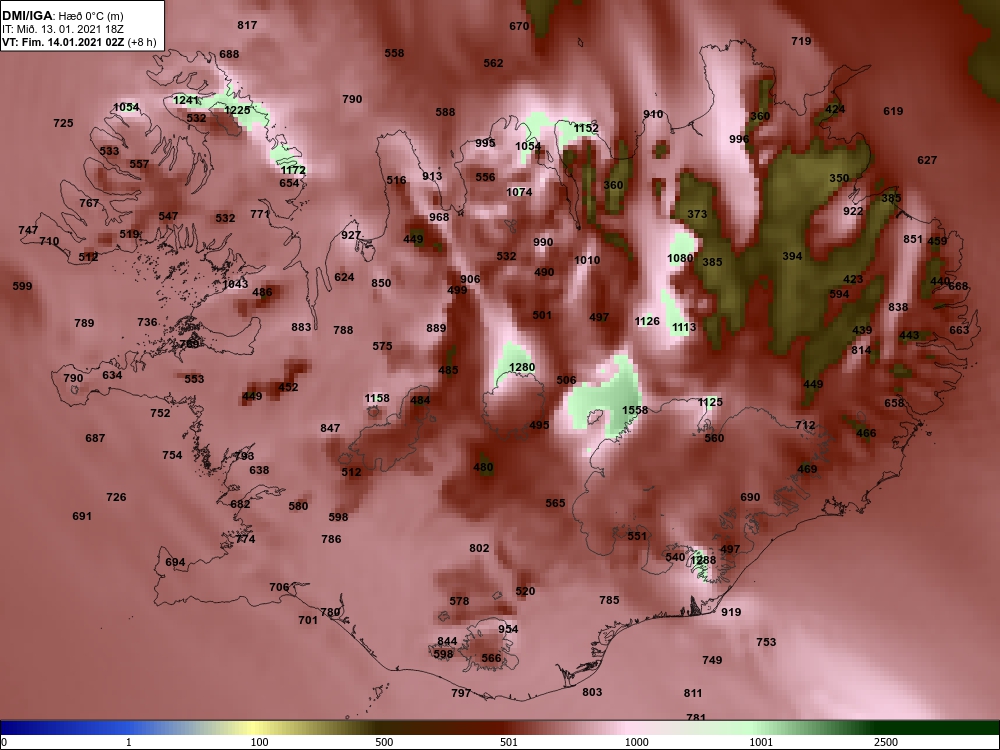
Task: Click the map value '1125'
Action: pyautogui.click(x=710, y=402)
